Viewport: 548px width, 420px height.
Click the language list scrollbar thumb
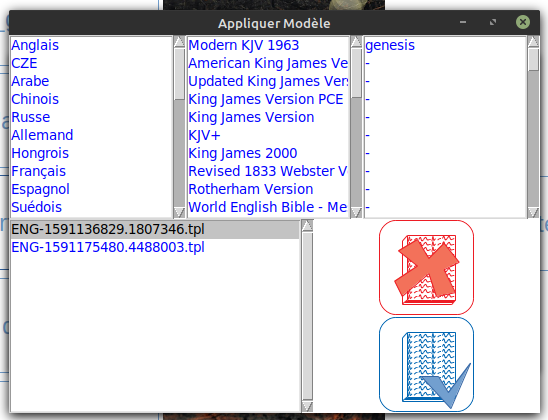[179, 74]
